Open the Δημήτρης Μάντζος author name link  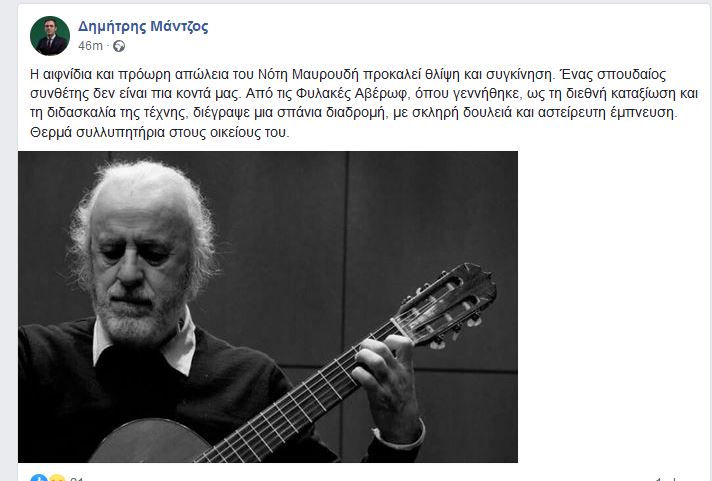143,27
